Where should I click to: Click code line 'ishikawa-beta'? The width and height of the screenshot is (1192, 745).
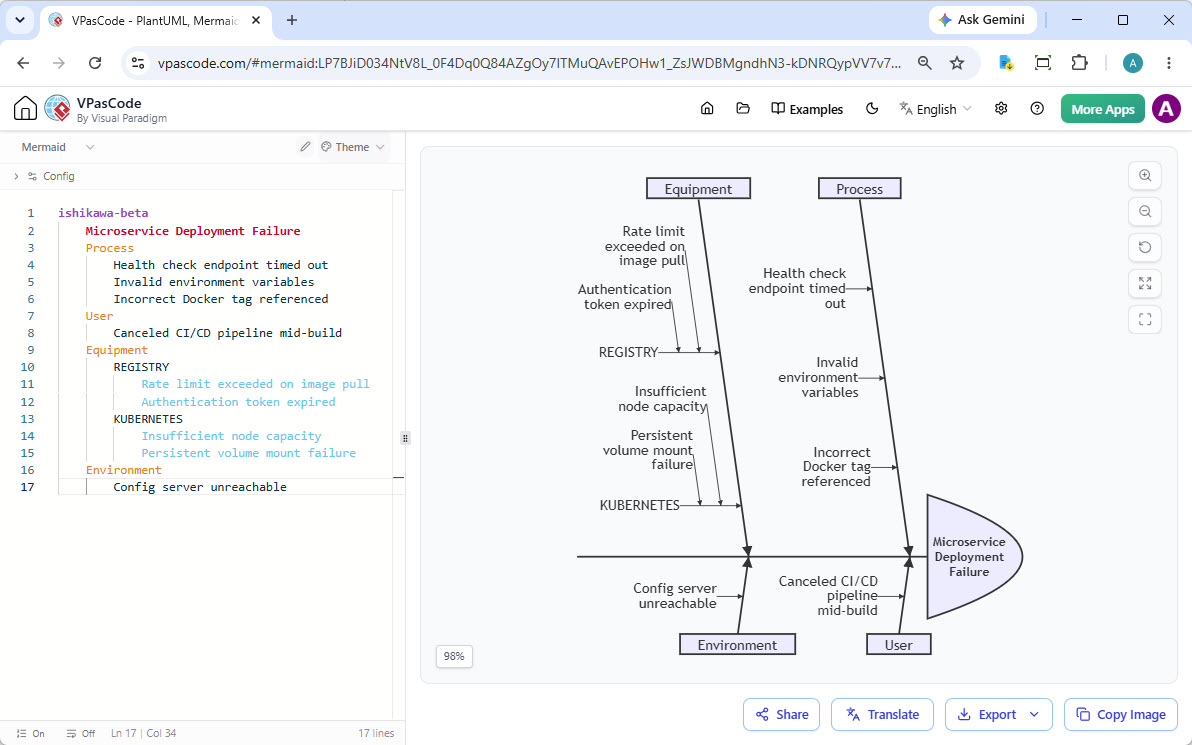click(x=103, y=213)
